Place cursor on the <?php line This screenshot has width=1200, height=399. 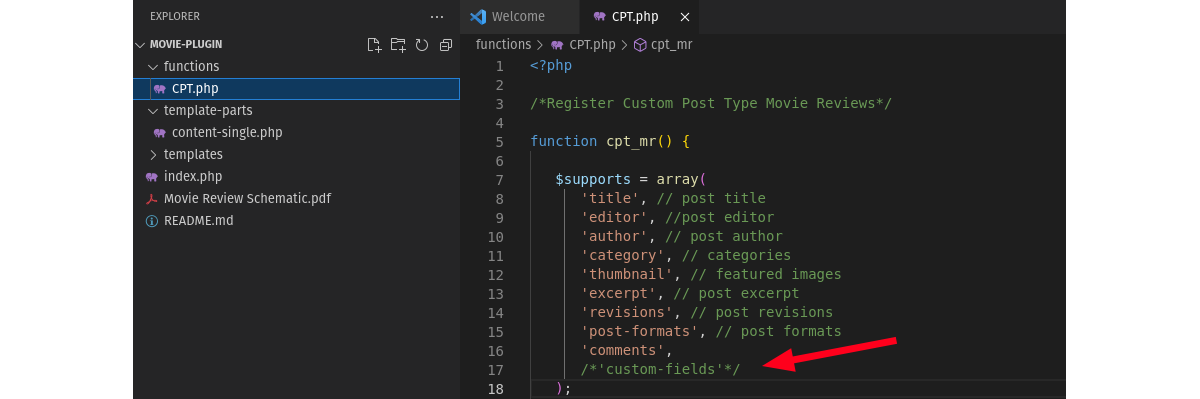[x=551, y=66]
